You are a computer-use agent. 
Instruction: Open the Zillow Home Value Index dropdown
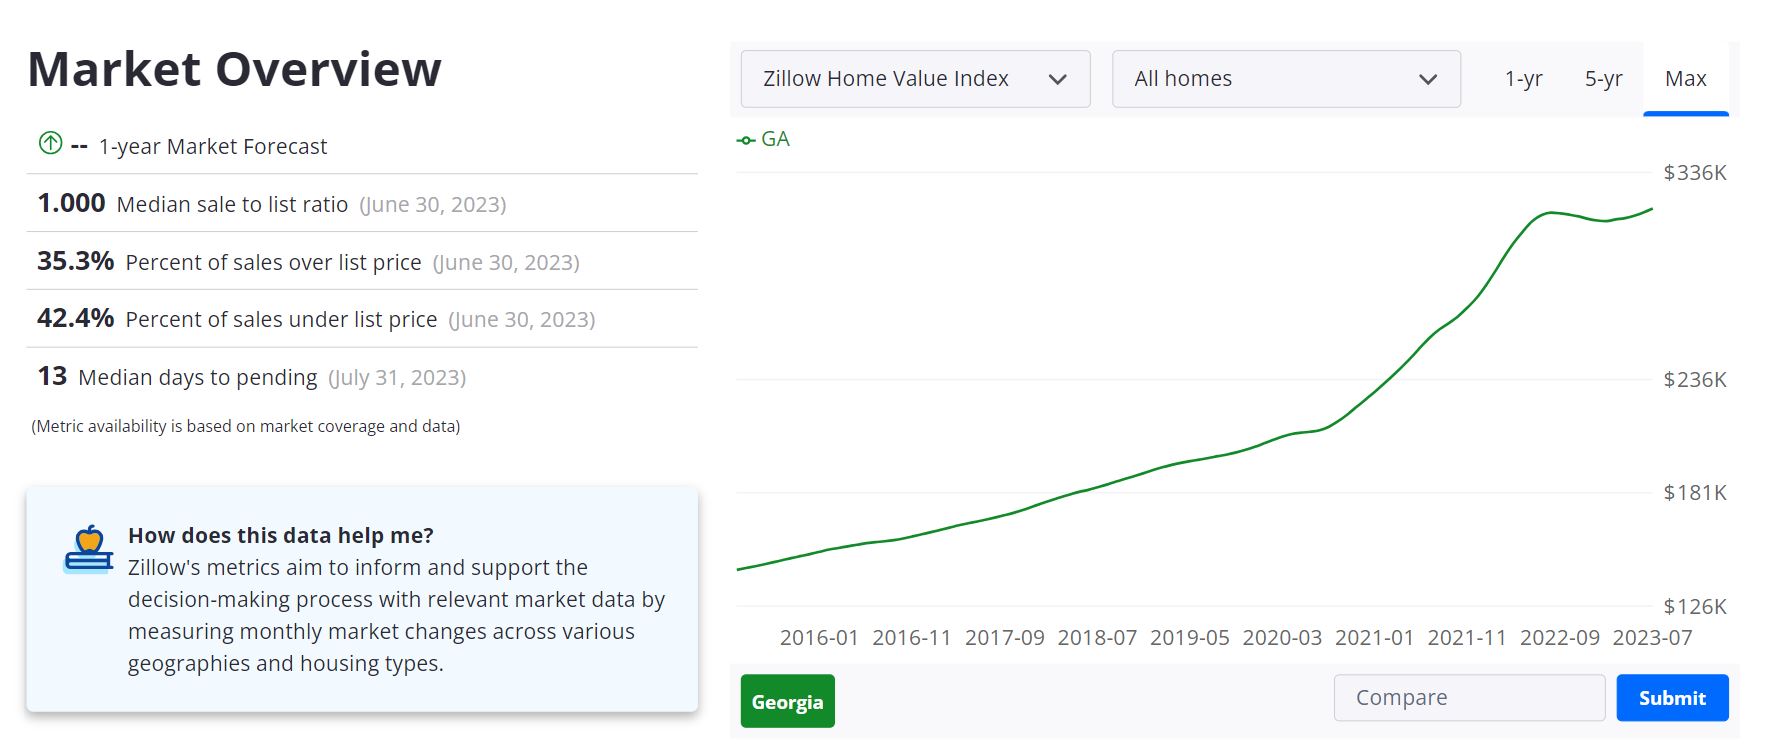[x=913, y=78]
